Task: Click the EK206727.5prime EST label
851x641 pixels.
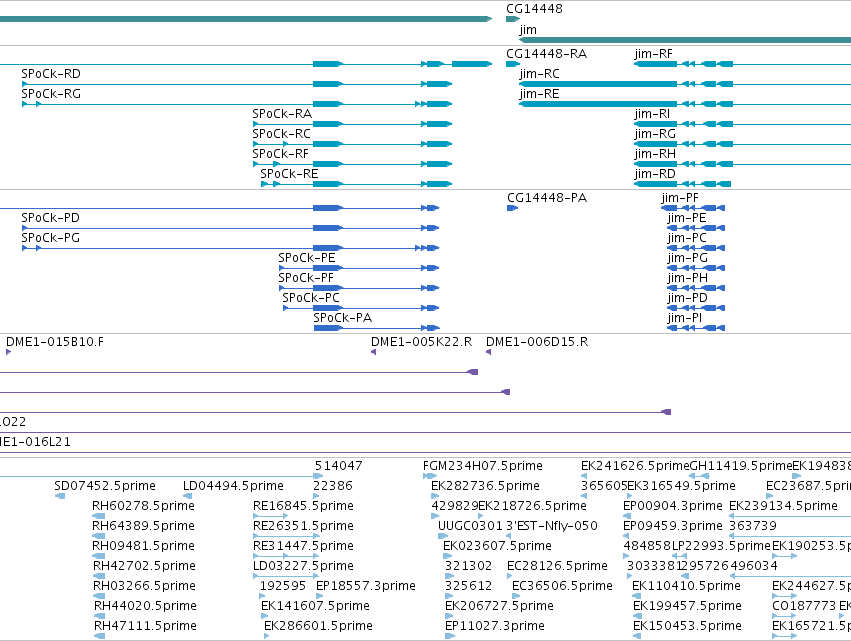Action: pyautogui.click(x=499, y=606)
